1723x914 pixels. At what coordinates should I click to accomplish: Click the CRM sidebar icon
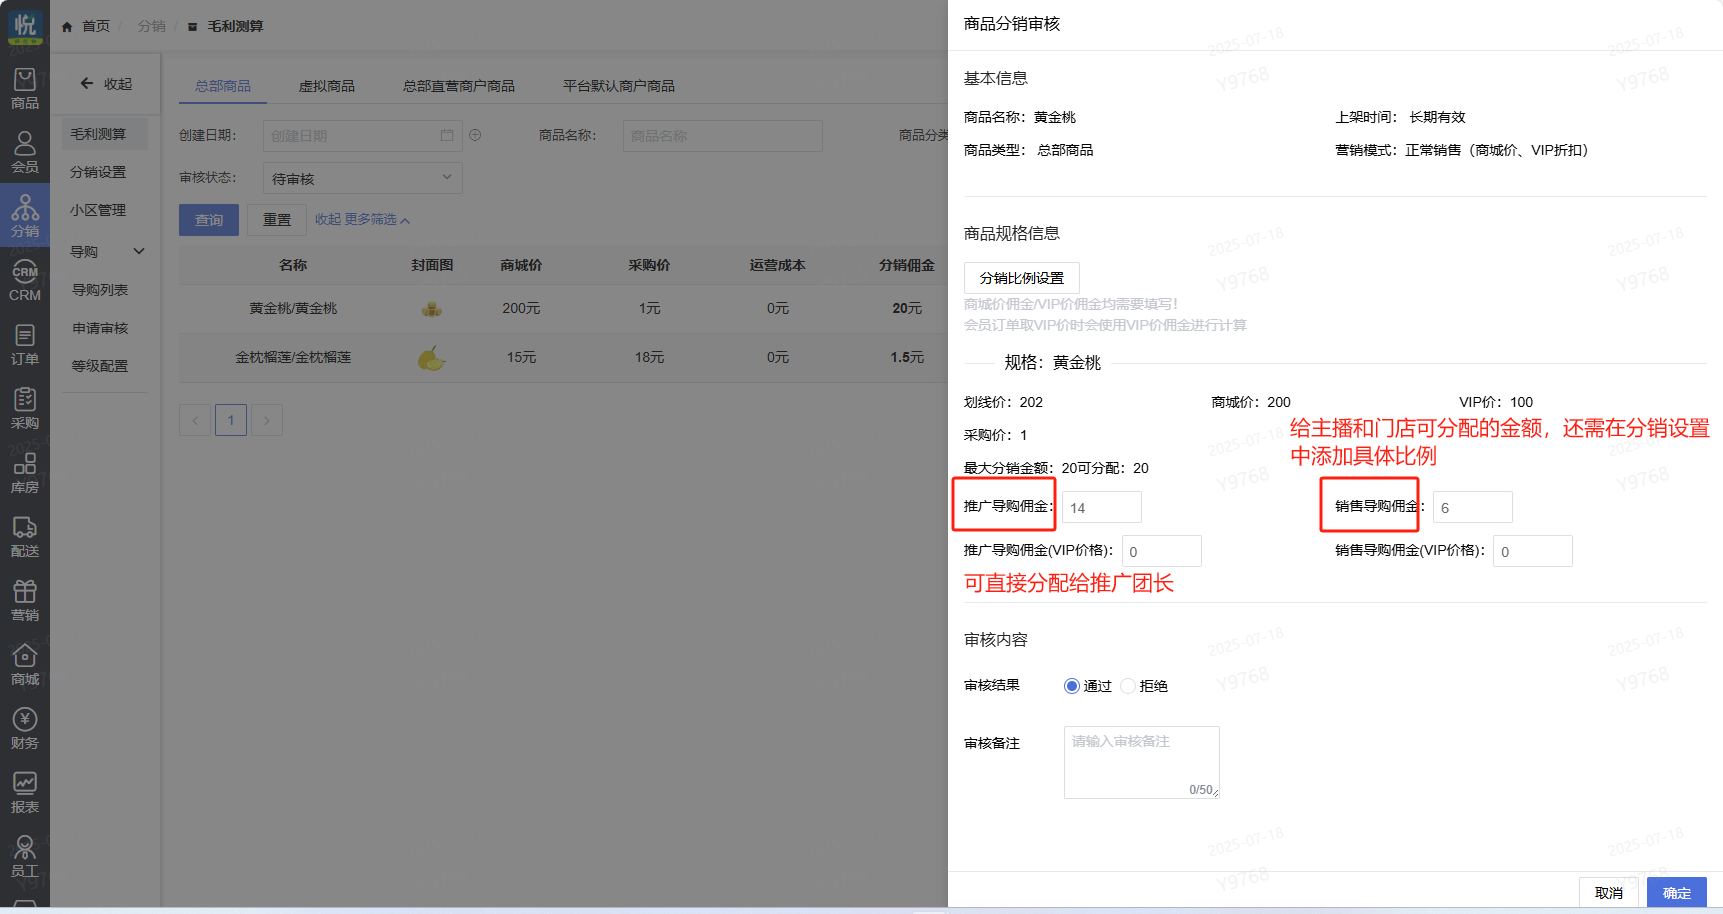pyautogui.click(x=25, y=281)
